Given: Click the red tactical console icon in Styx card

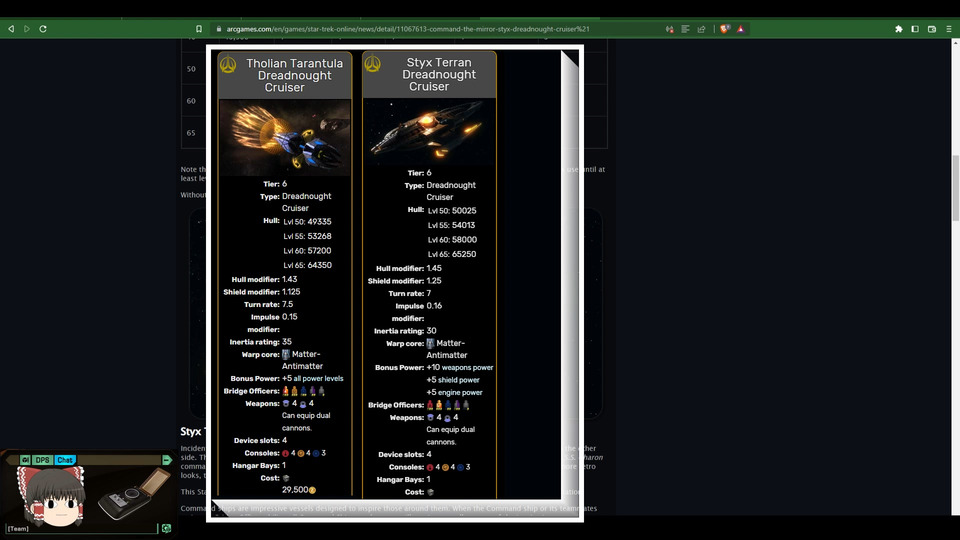Looking at the screenshot, I should (430, 467).
